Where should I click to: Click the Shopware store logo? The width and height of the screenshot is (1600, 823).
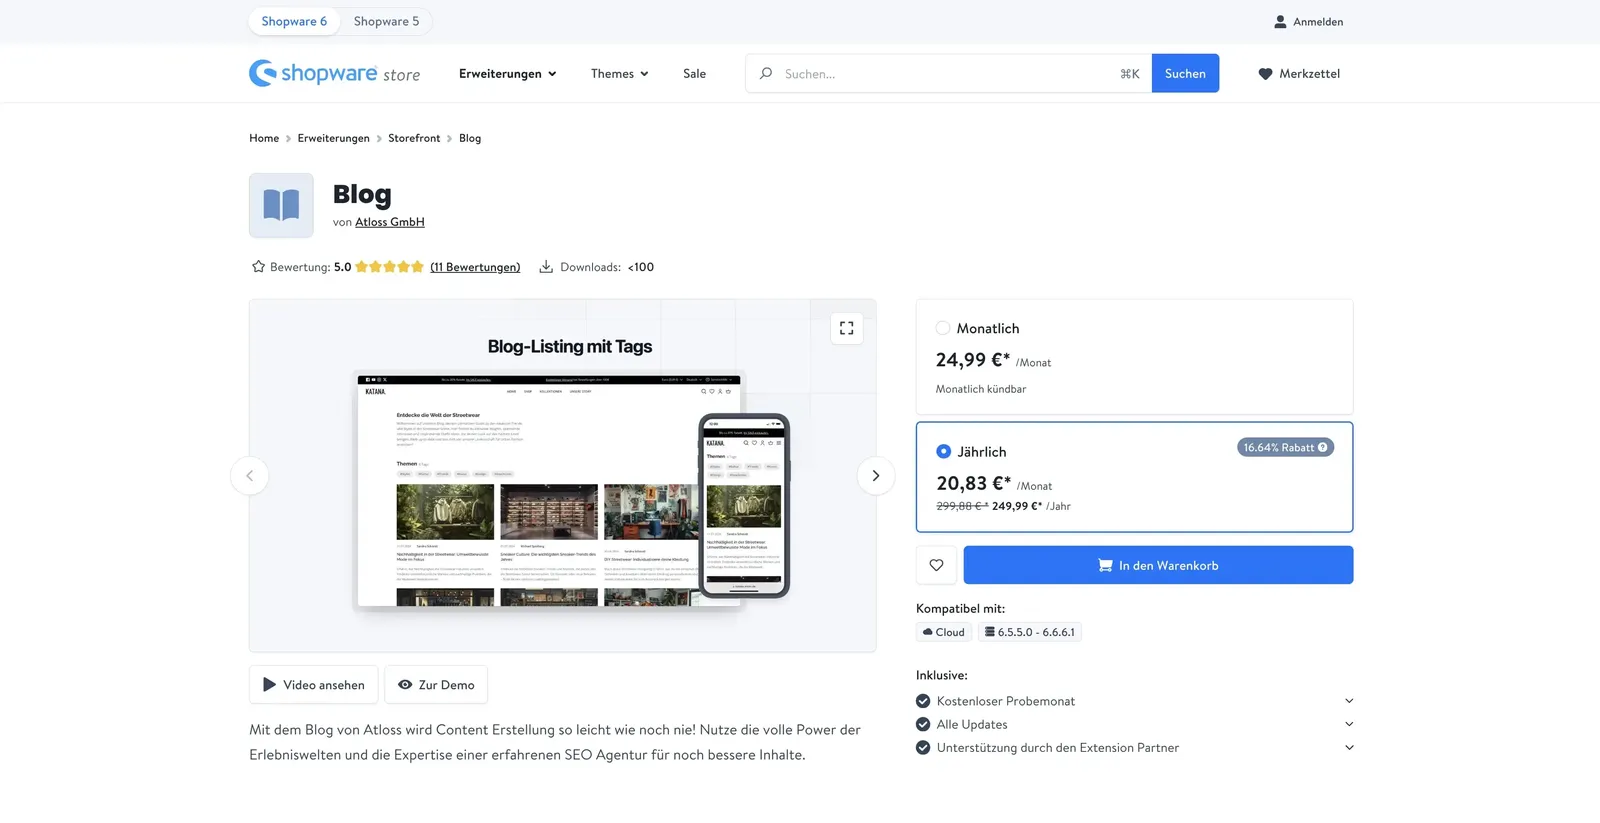[334, 73]
